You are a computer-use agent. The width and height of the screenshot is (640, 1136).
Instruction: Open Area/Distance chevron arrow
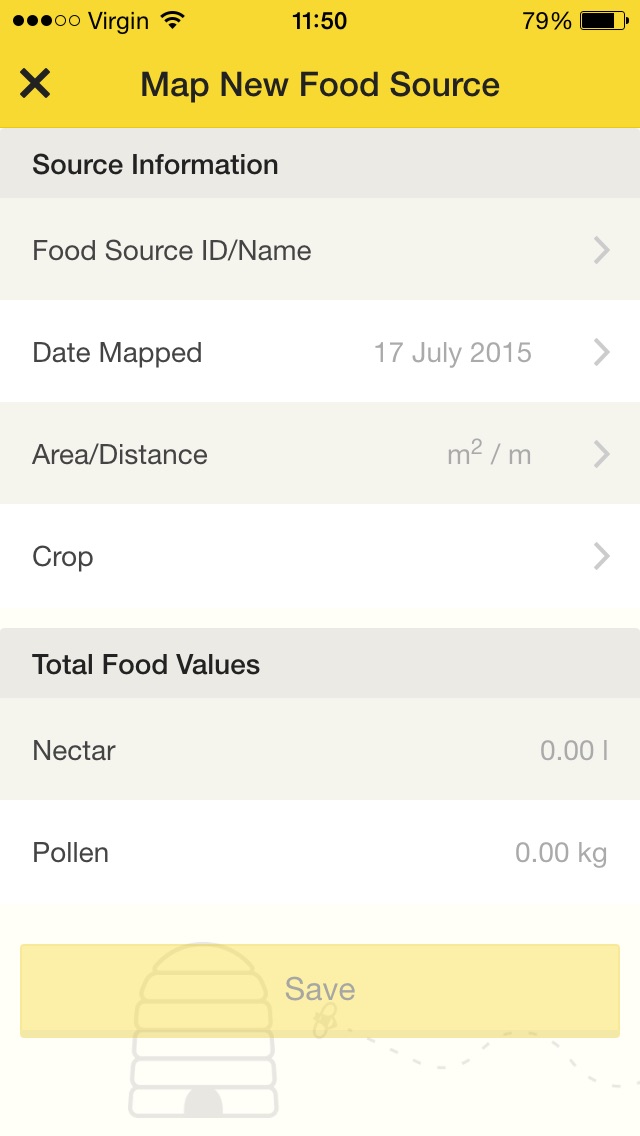click(602, 454)
